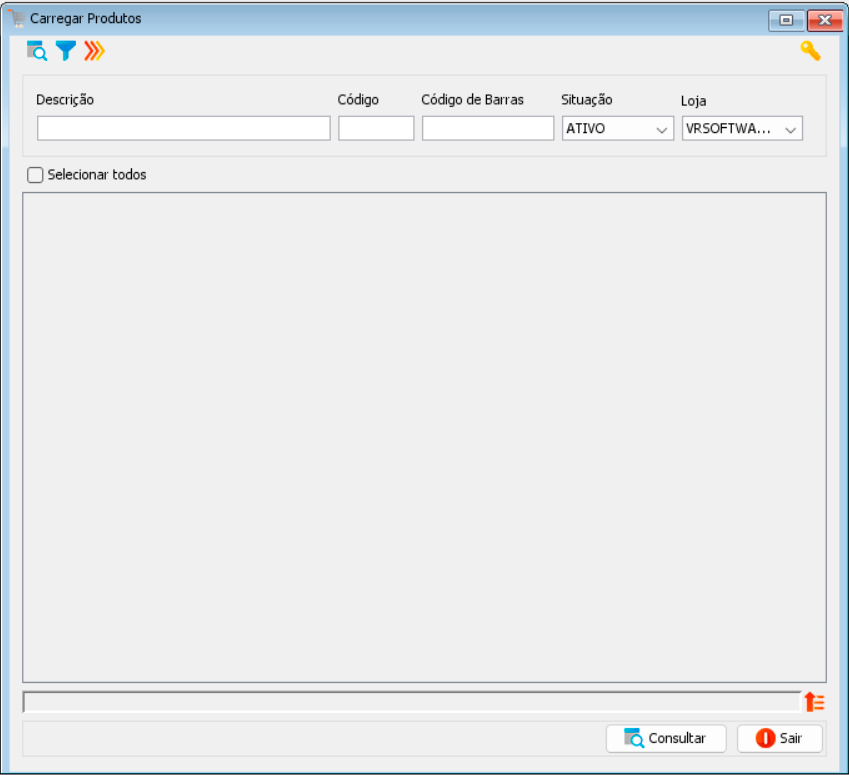Click the yellow key icon
The image size is (849, 775).
811,51
